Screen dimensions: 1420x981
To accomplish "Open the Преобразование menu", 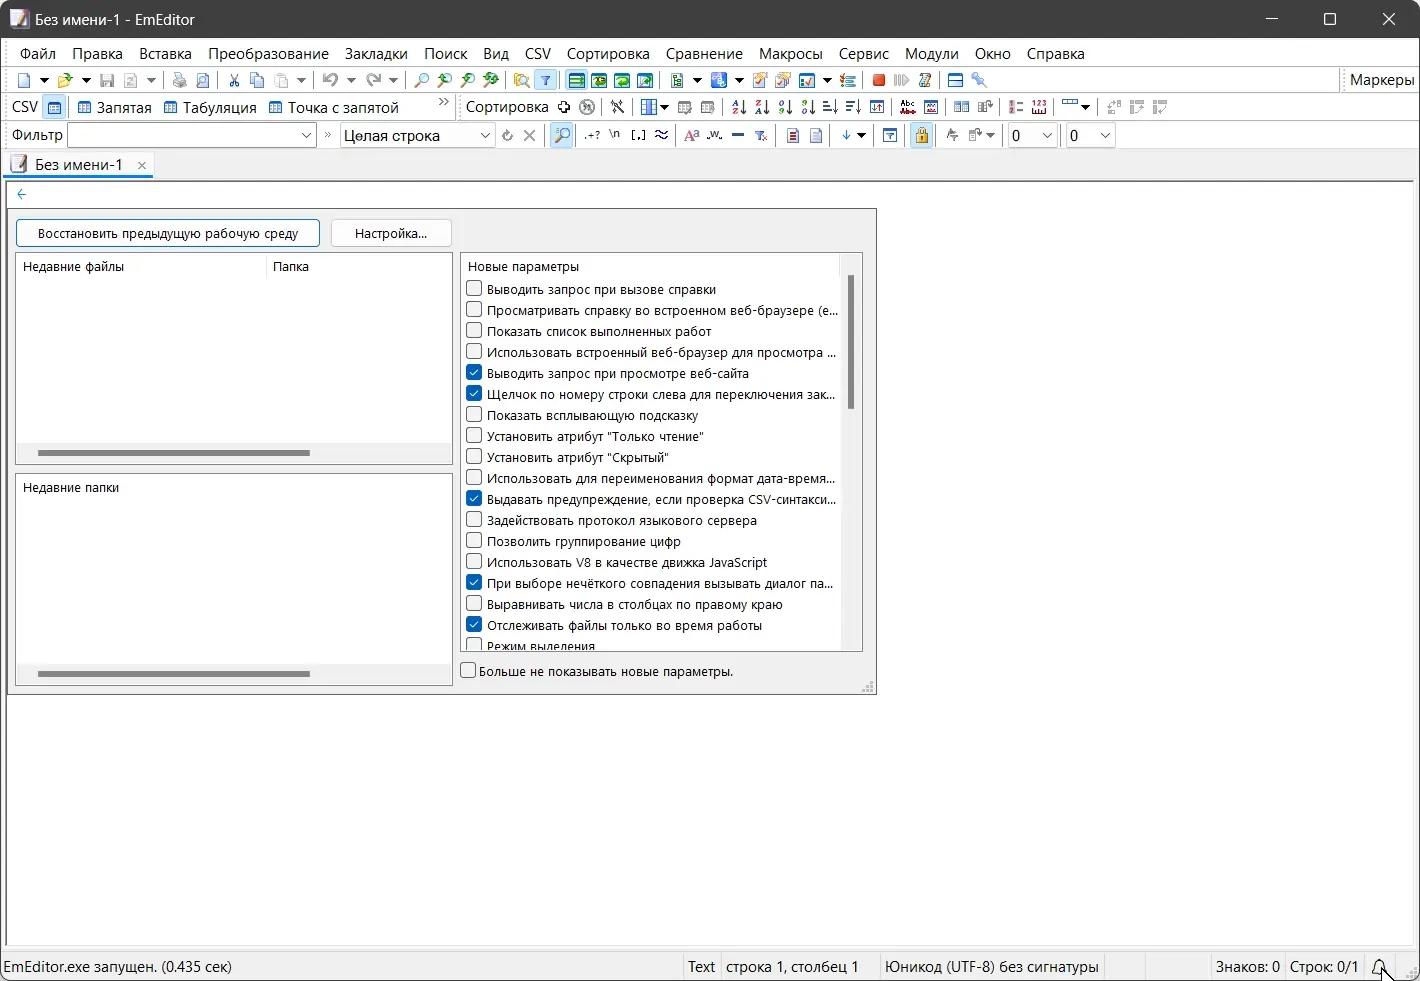I will [x=268, y=54].
